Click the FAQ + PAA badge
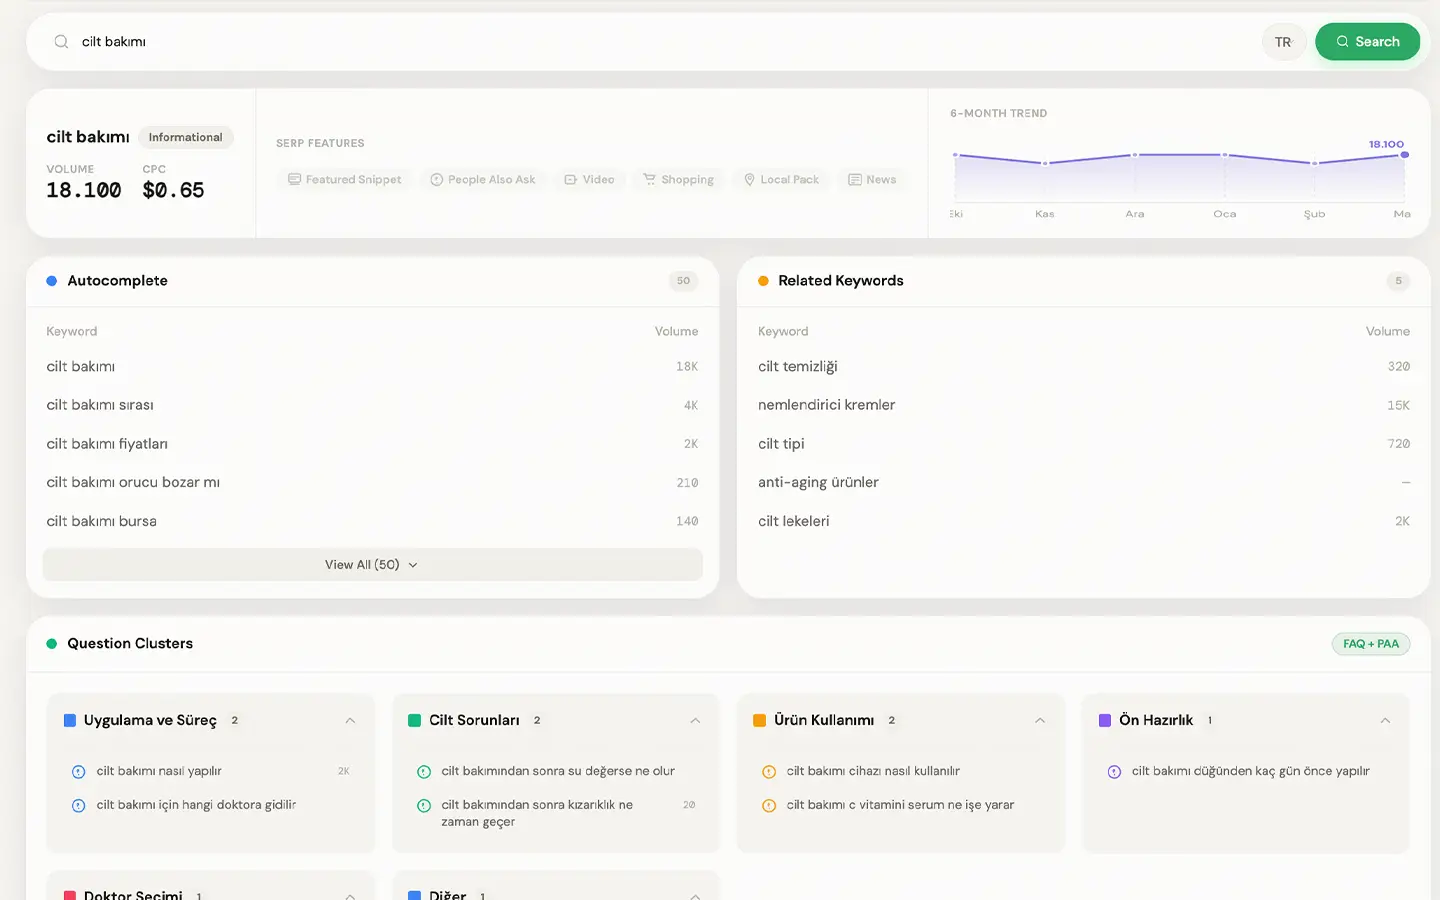This screenshot has width=1440, height=900. (x=1371, y=644)
